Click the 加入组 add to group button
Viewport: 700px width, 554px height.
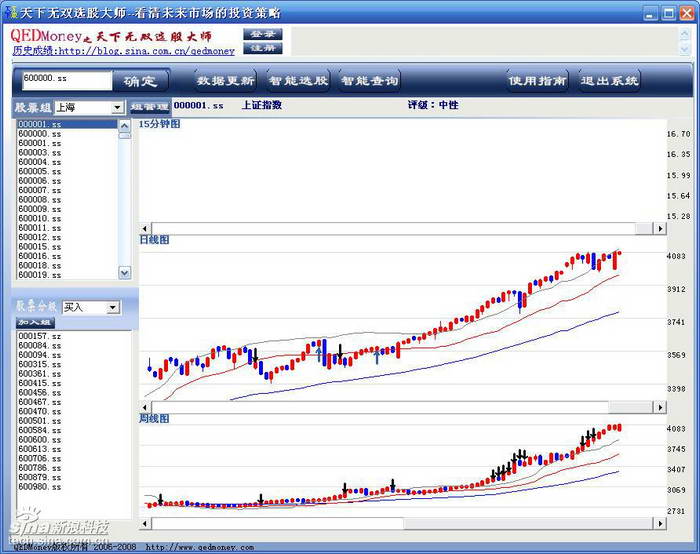coord(35,322)
